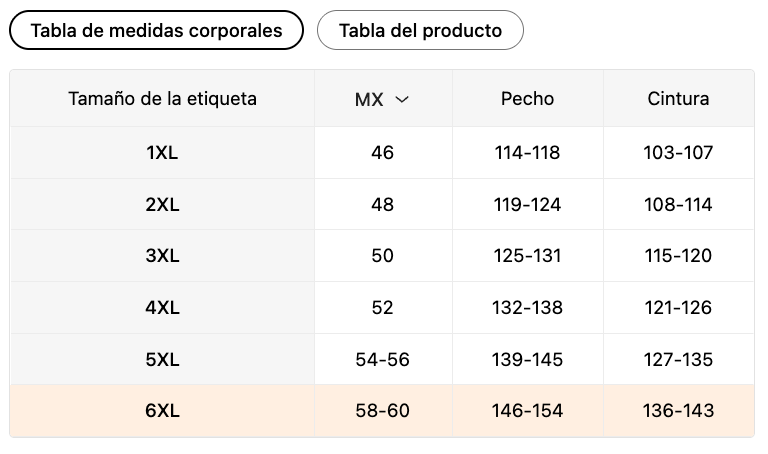The image size is (768, 454).
Task: Click the 136-143 Cintura cell
Action: (x=678, y=411)
